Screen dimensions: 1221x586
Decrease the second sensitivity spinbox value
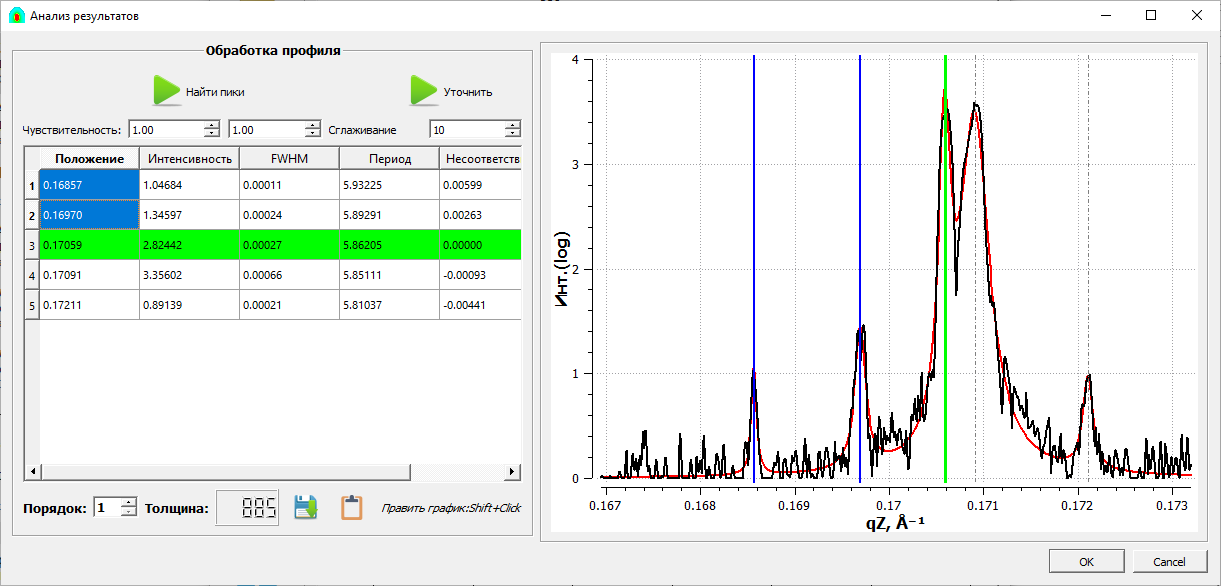tap(311, 134)
